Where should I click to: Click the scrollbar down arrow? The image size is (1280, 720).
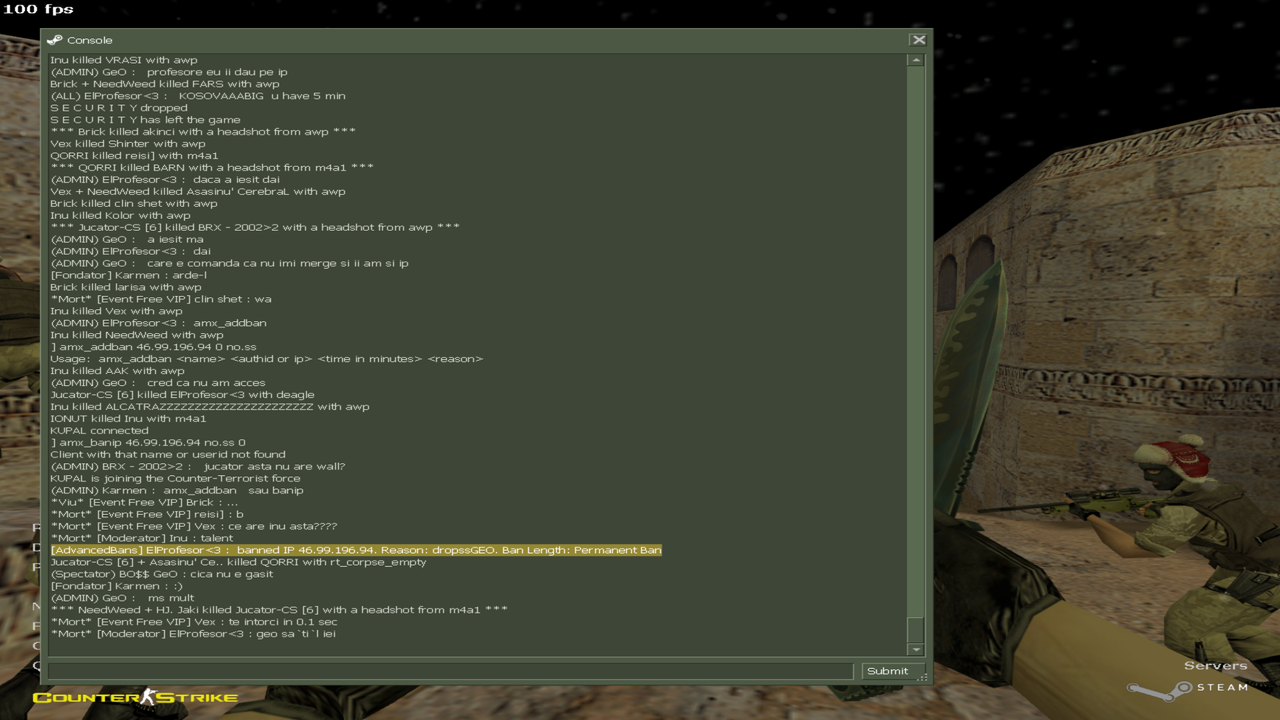913,648
